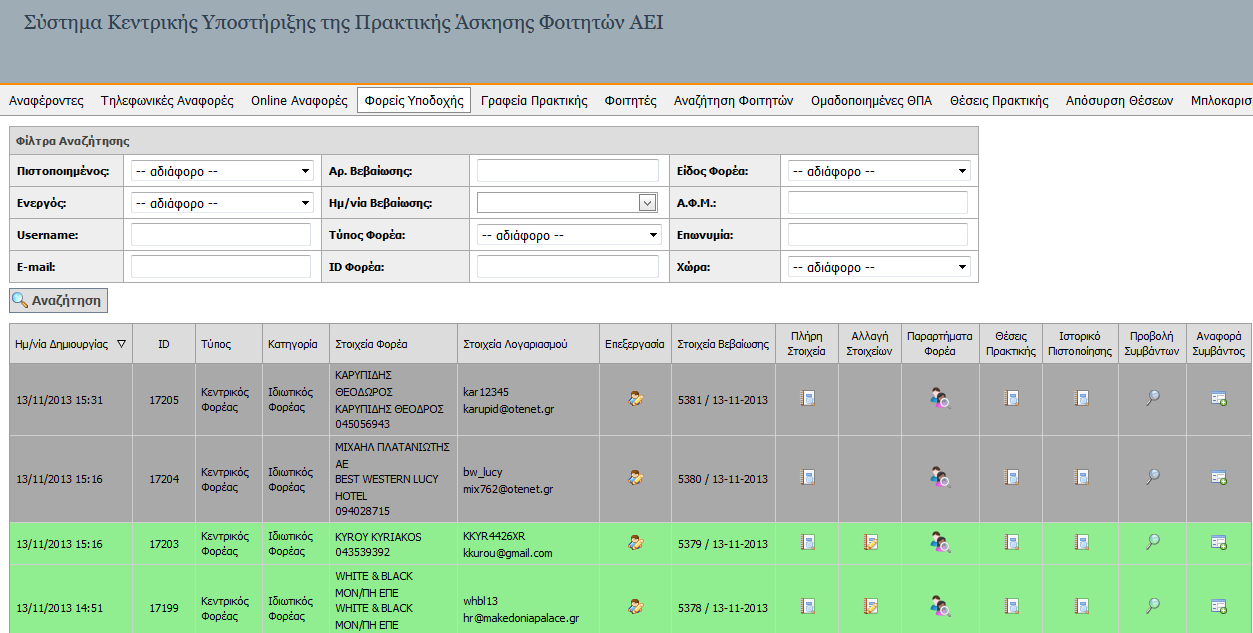Image resolution: width=1253 pixels, height=633 pixels.
Task: Open edit icon for provider 17205
Action: [635, 399]
